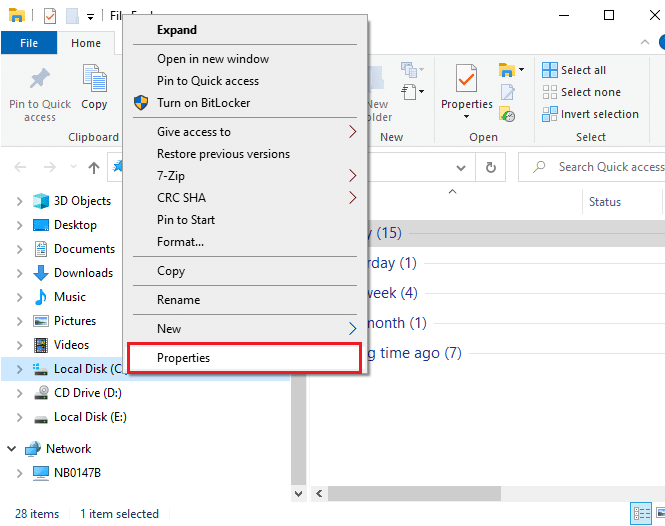665x526 pixels.
Task: Click the Select all icon in ribbon
Action: pyautogui.click(x=550, y=70)
